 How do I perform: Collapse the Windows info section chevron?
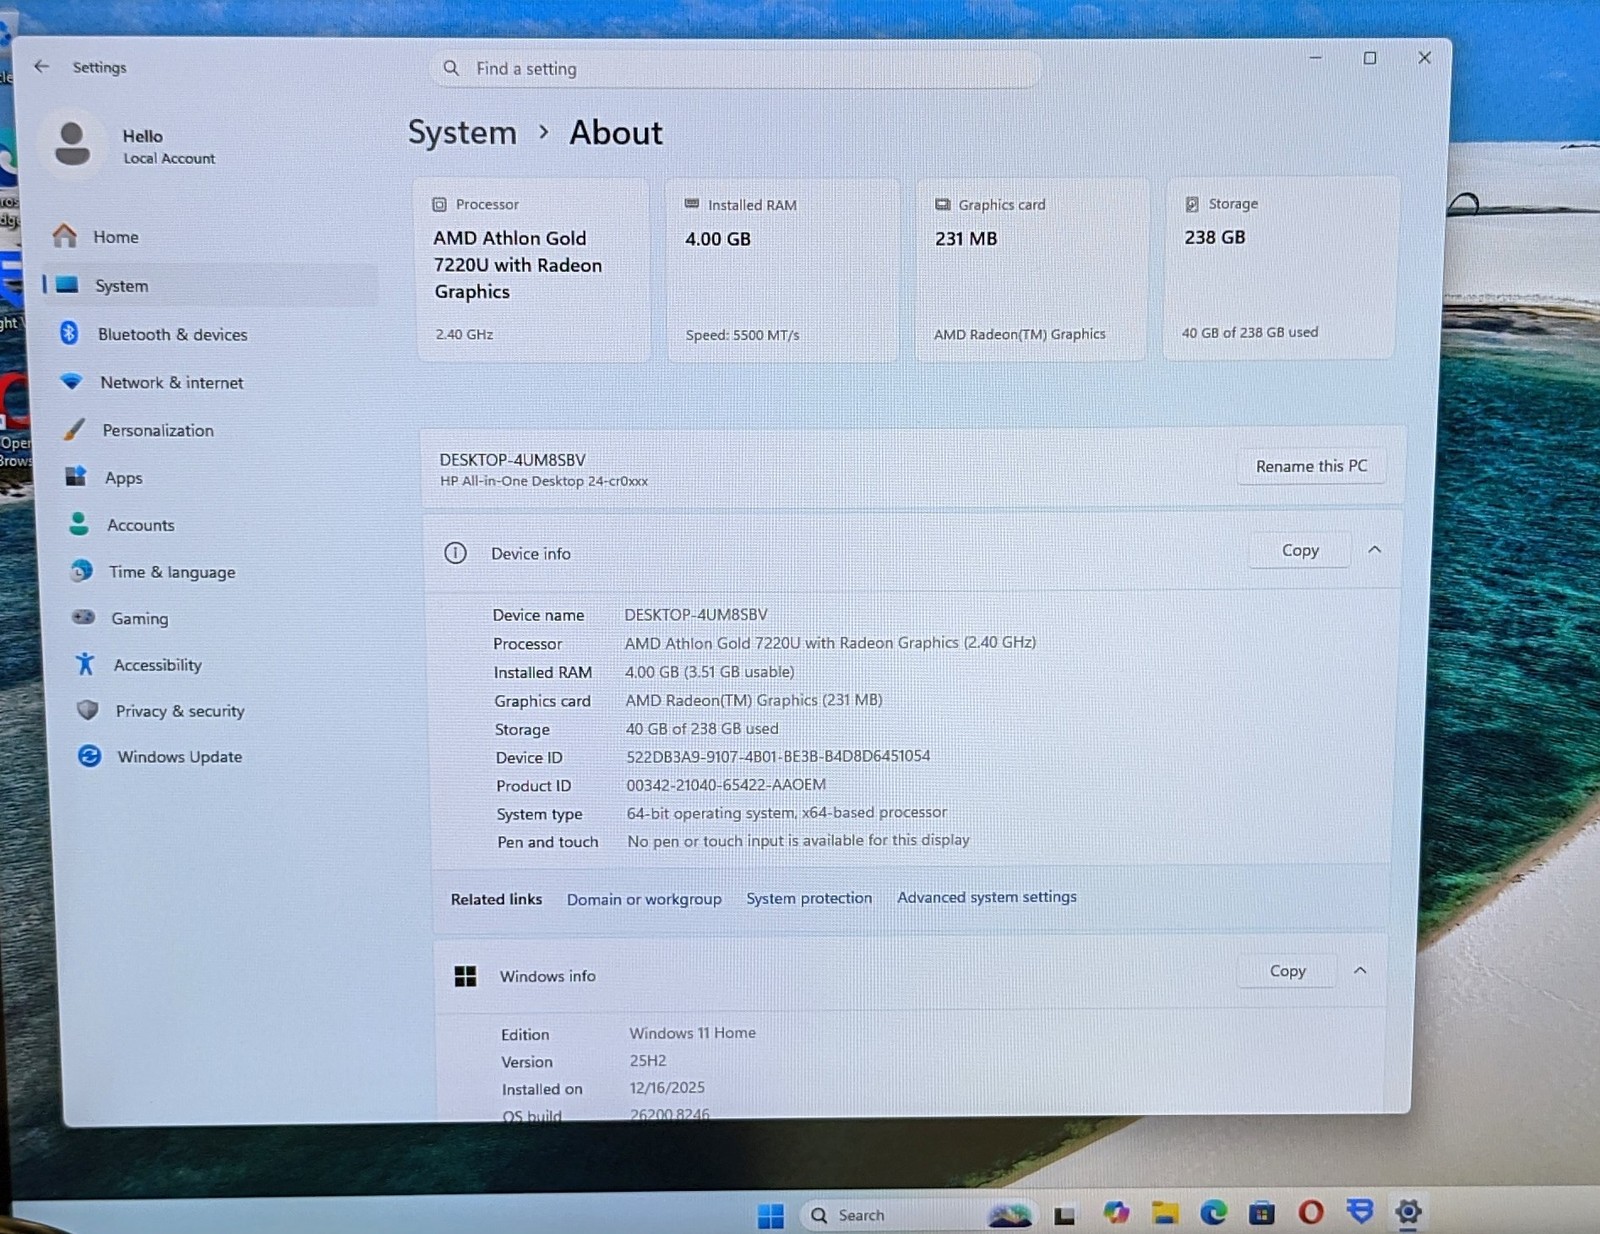pyautogui.click(x=1360, y=970)
